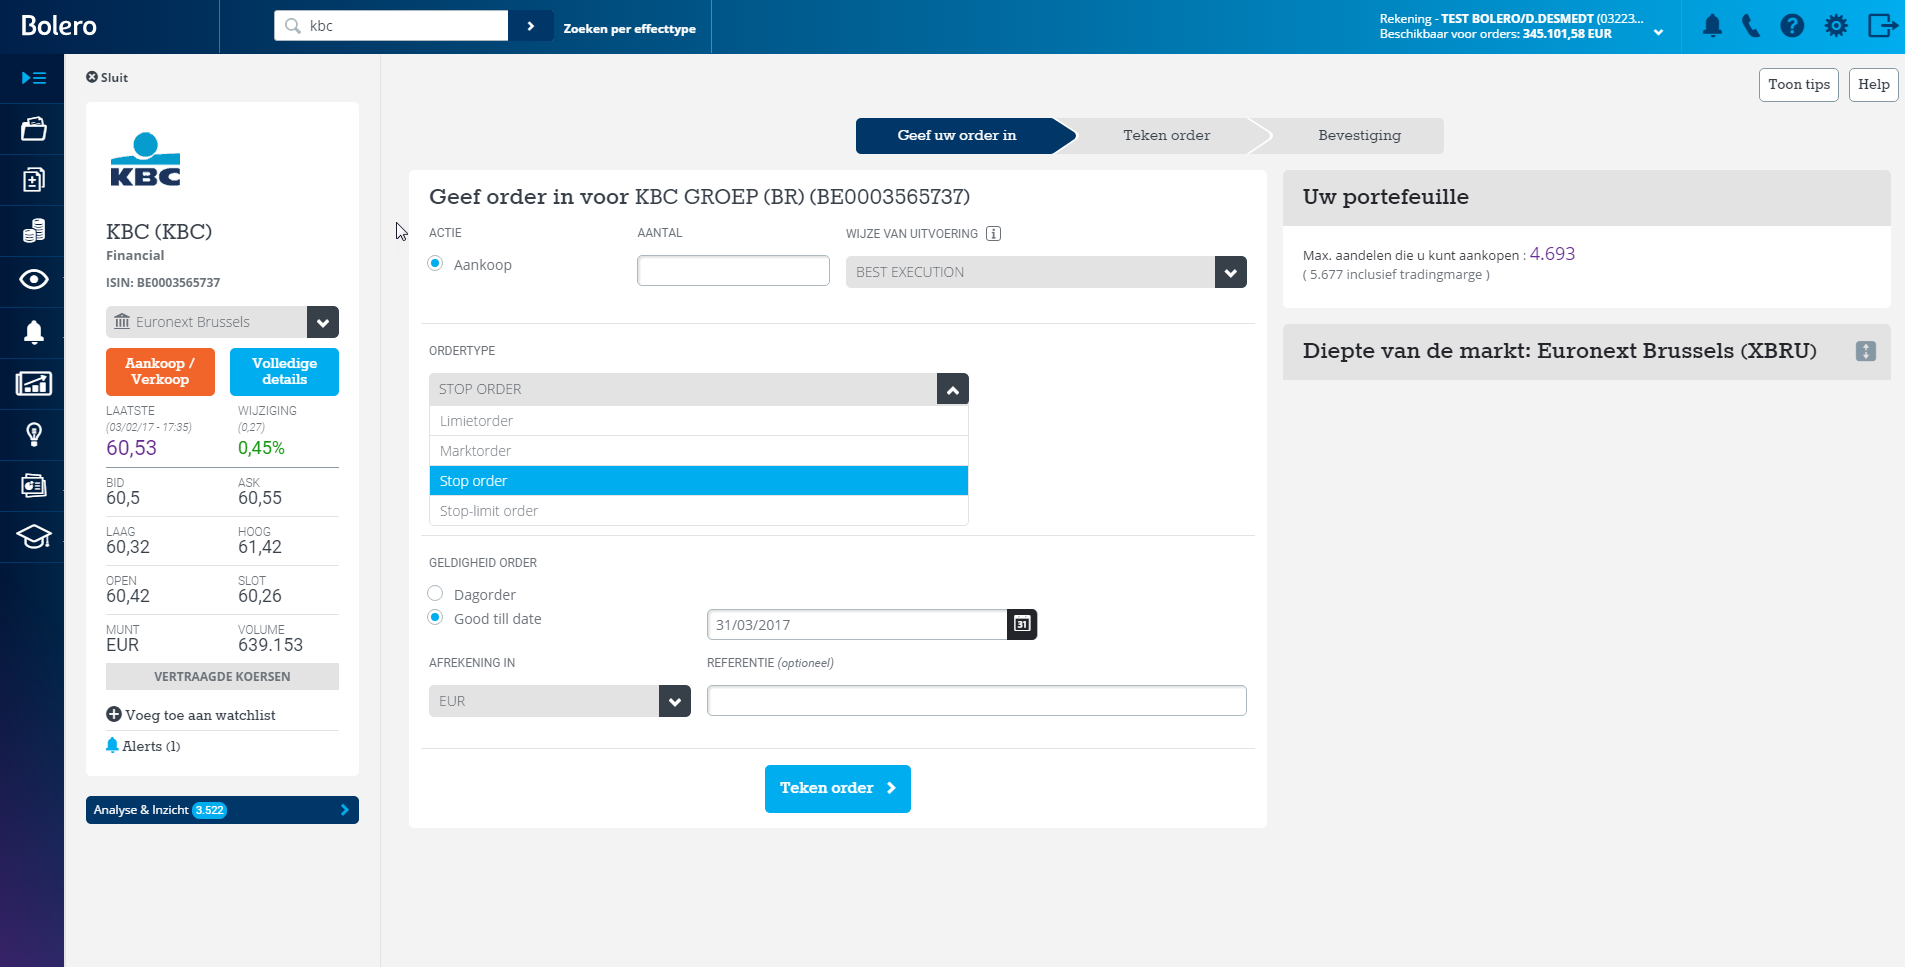Focus the Aantal quantity input field
Image resolution: width=1905 pixels, height=967 pixels.
point(733,271)
